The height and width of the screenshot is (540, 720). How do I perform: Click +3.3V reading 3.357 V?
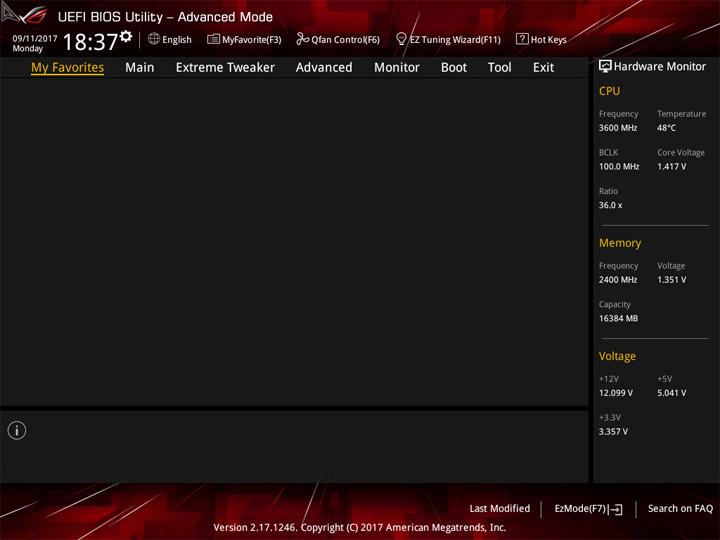coord(613,432)
